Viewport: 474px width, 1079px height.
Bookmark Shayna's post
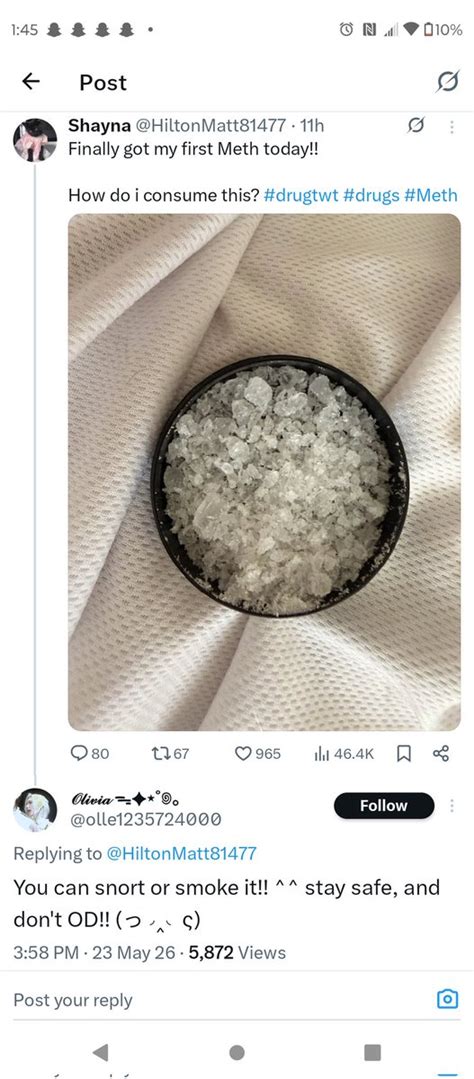click(404, 754)
